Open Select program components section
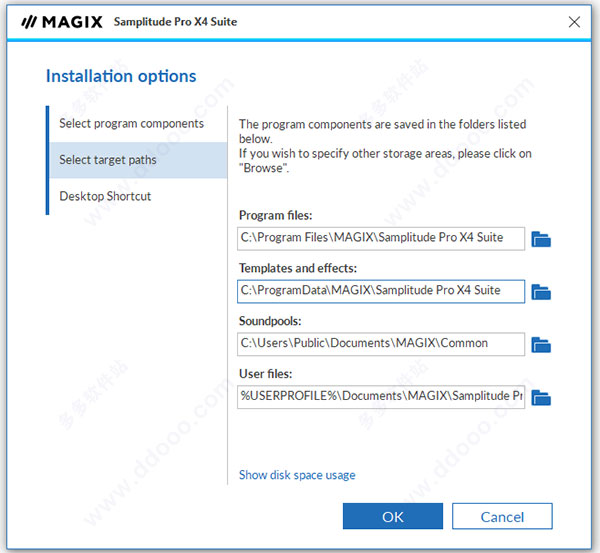600x553 pixels. [x=138, y=124]
